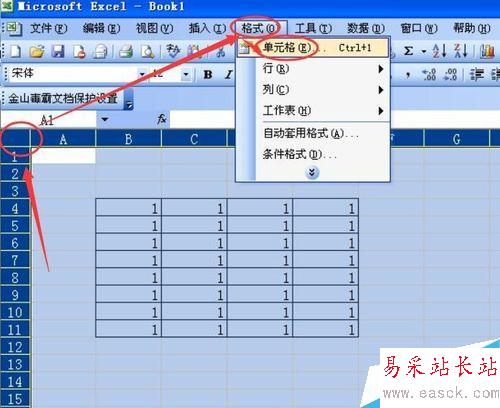Screen dimensions: 500x408
Task: Expand the 列(C) submenu
Action: (x=381, y=90)
